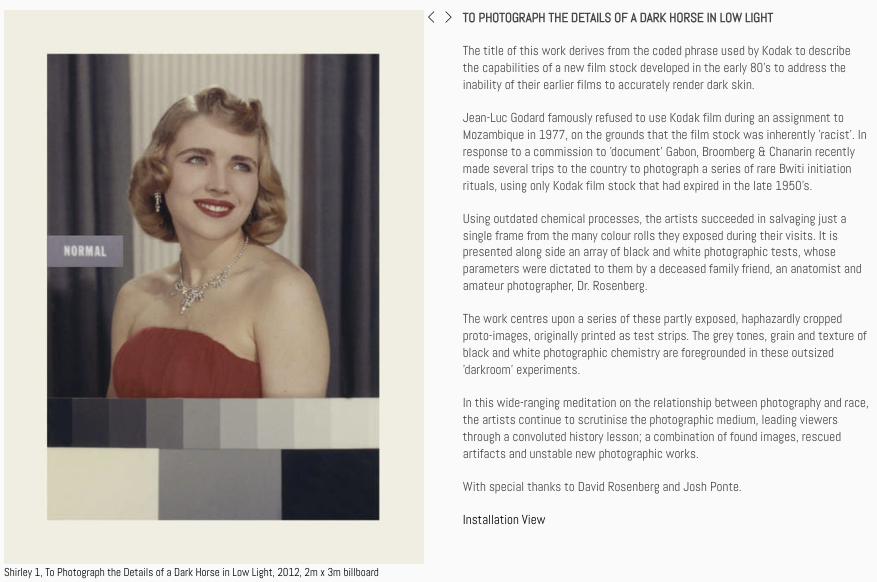Click the red dress area in the portrait
Screen dimensions: 877x582
coord(187,363)
